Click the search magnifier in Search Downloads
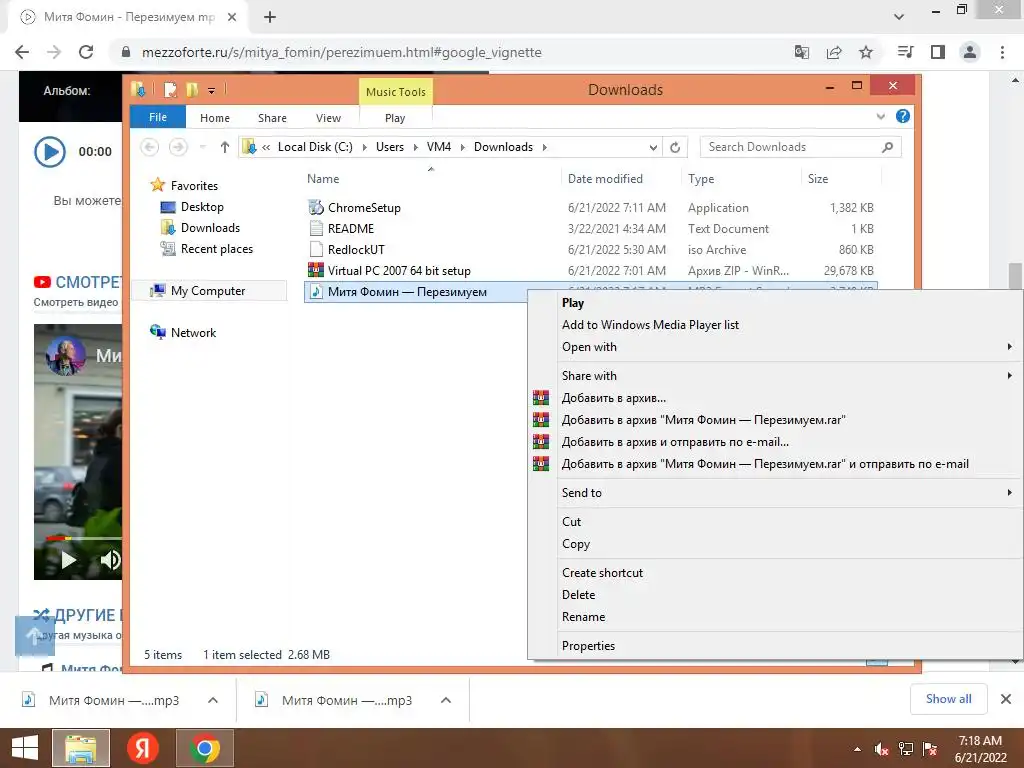The width and height of the screenshot is (1024, 768). (887, 148)
